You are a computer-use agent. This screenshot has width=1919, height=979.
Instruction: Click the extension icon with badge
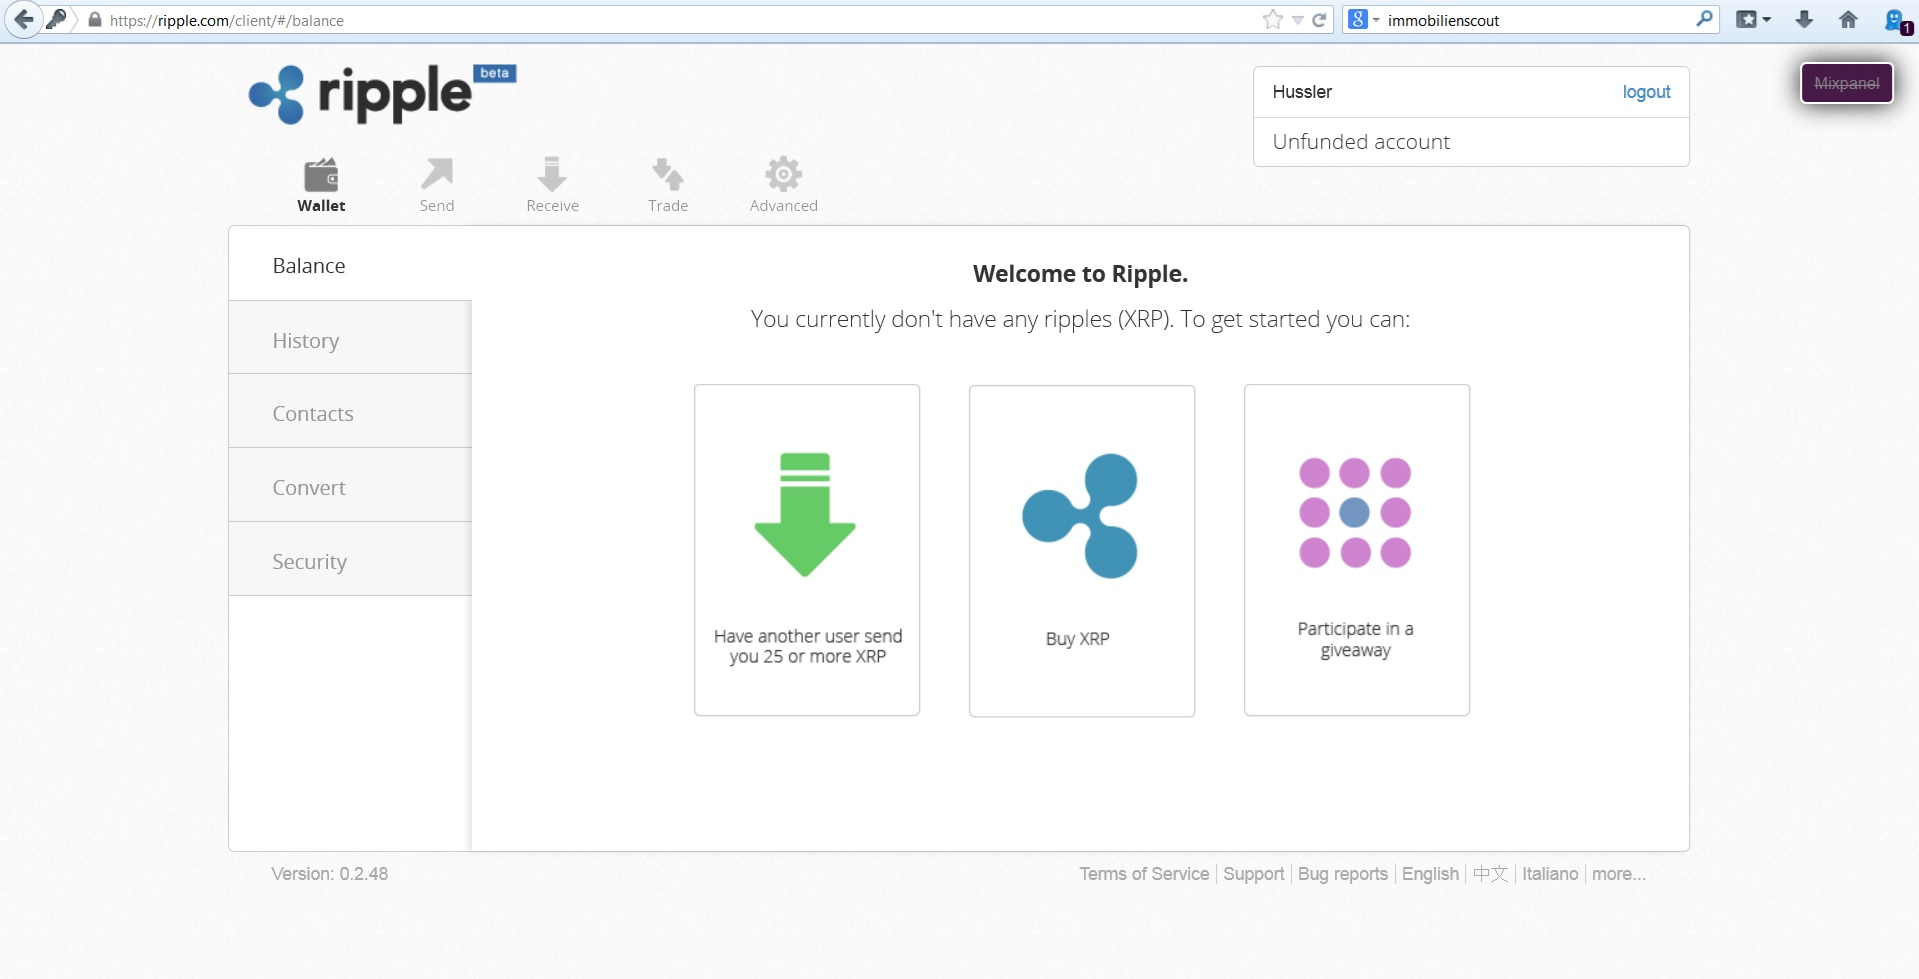[1897, 21]
